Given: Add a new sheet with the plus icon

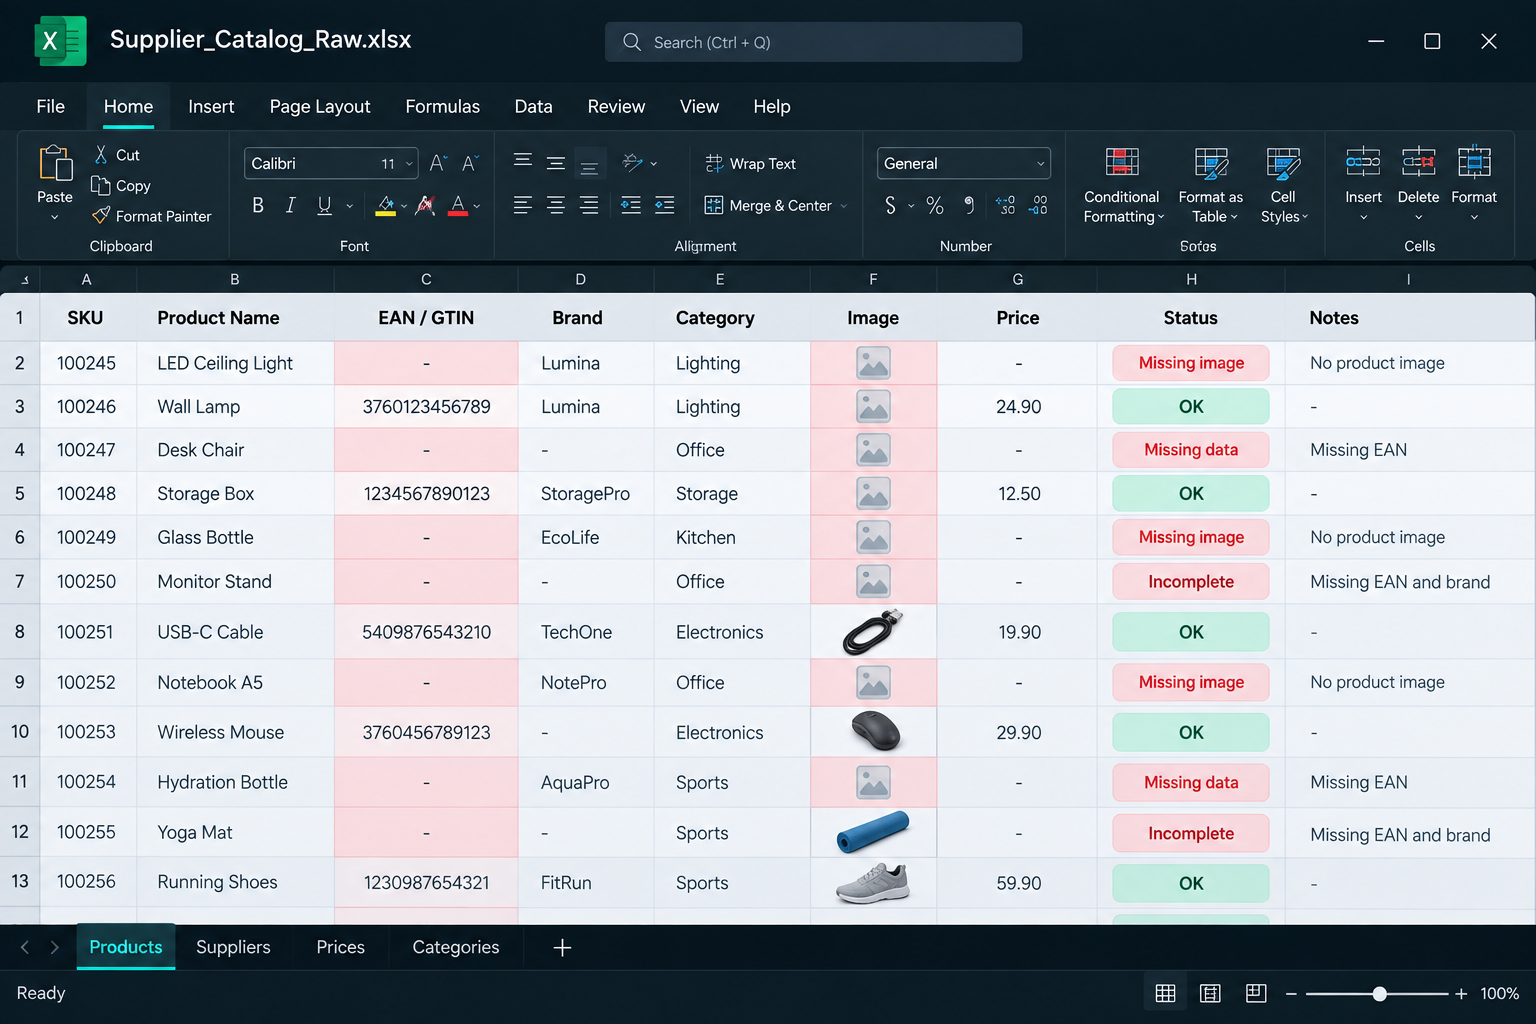Looking at the screenshot, I should pos(562,947).
